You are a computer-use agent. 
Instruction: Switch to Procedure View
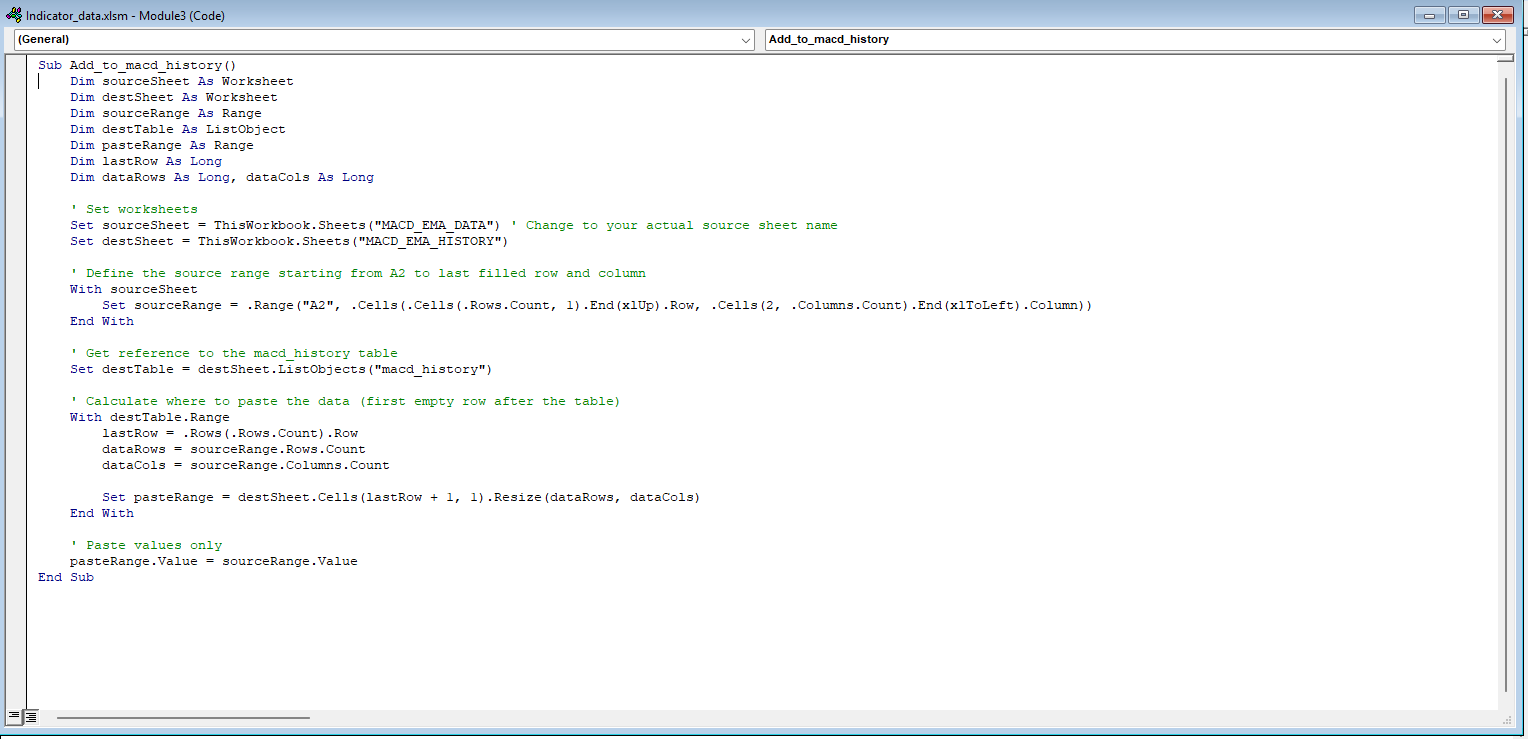pos(14,716)
